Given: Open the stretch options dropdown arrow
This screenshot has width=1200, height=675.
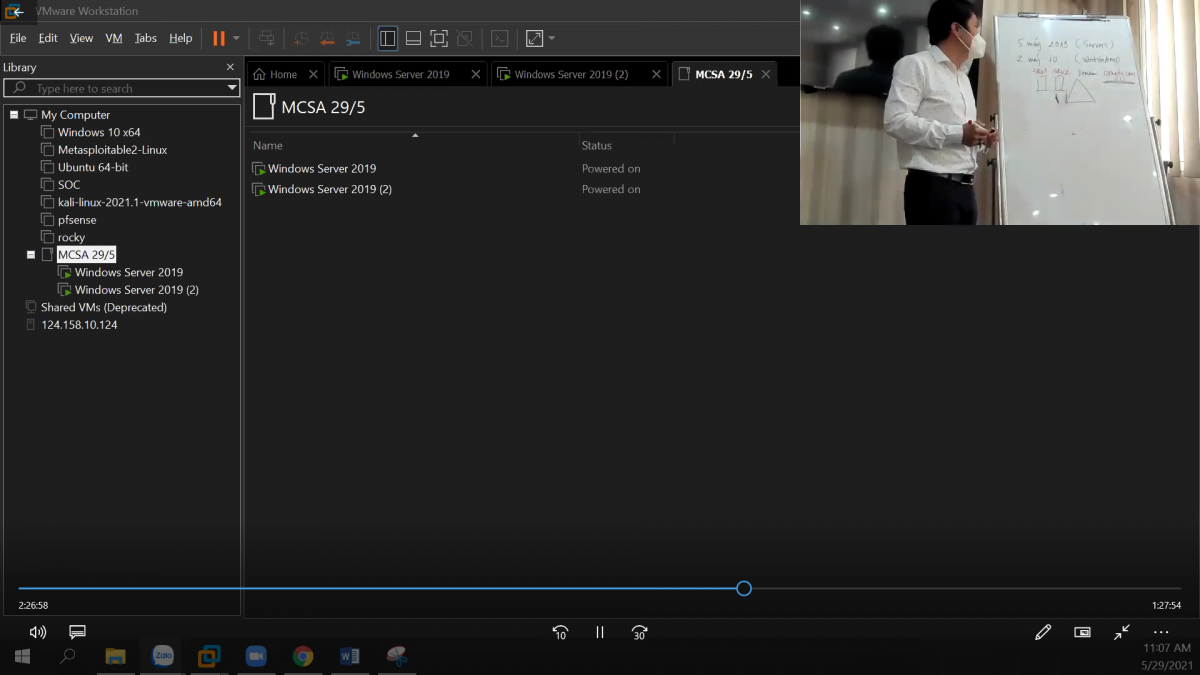Looking at the screenshot, I should [552, 39].
